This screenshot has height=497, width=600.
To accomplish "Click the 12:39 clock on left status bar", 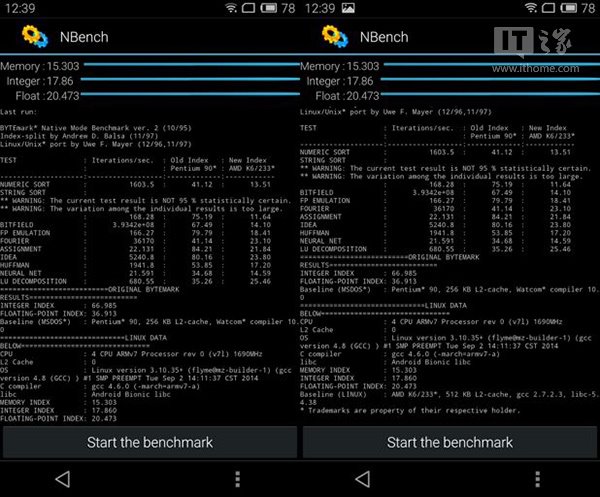I will click(x=20, y=8).
